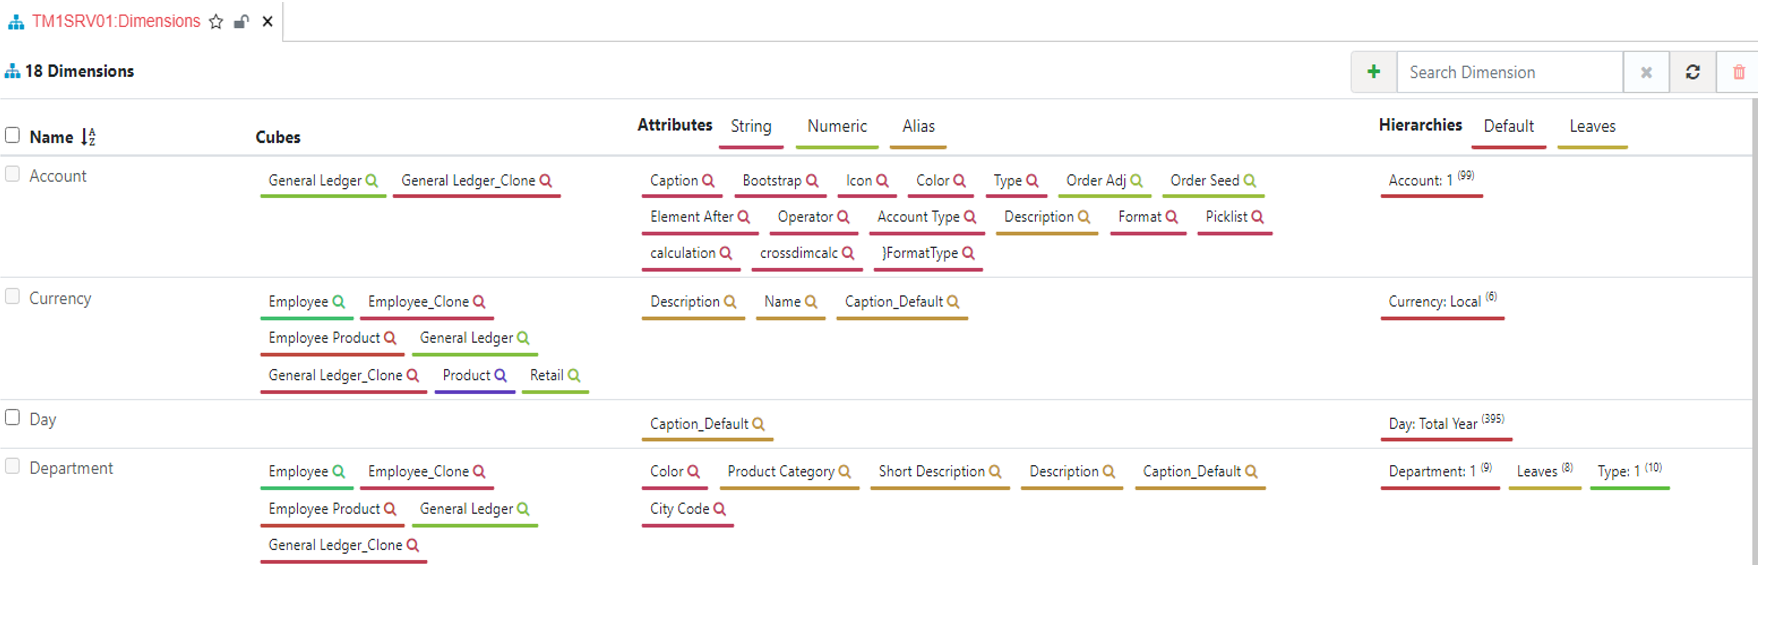Click in the Search Dimension field
This screenshot has width=1769, height=627.
1510,72
